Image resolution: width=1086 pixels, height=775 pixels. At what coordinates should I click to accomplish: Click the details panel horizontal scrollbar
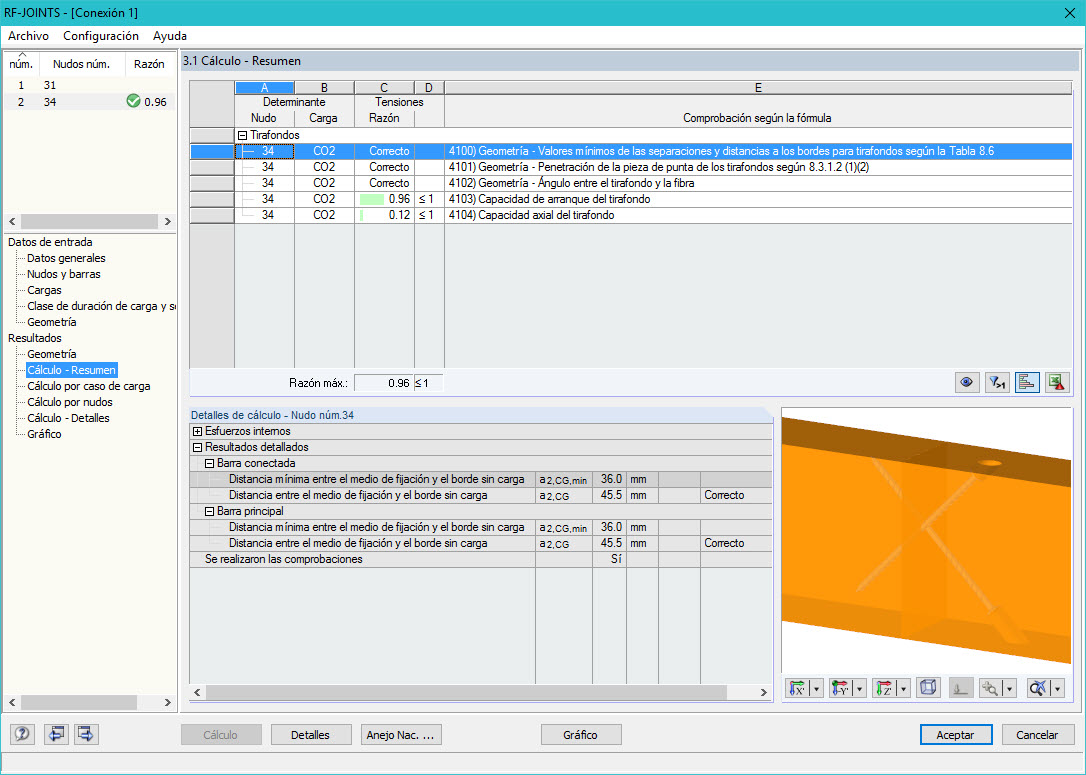pyautogui.click(x=481, y=692)
